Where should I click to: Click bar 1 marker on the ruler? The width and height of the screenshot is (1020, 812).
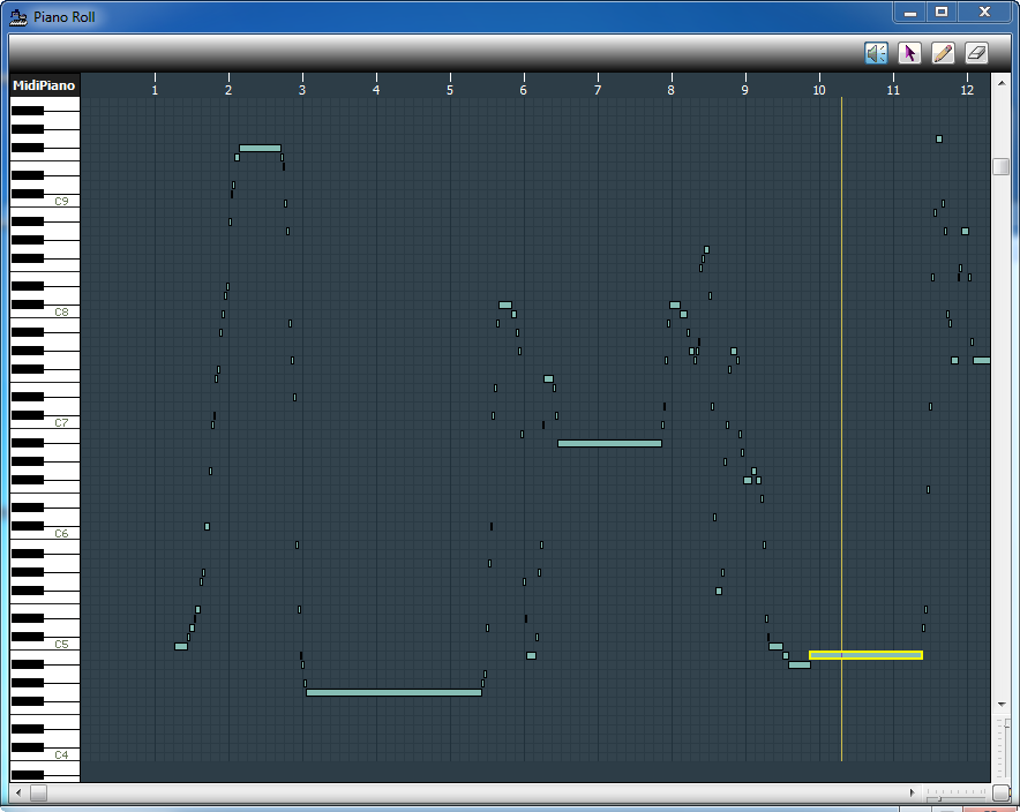point(155,90)
